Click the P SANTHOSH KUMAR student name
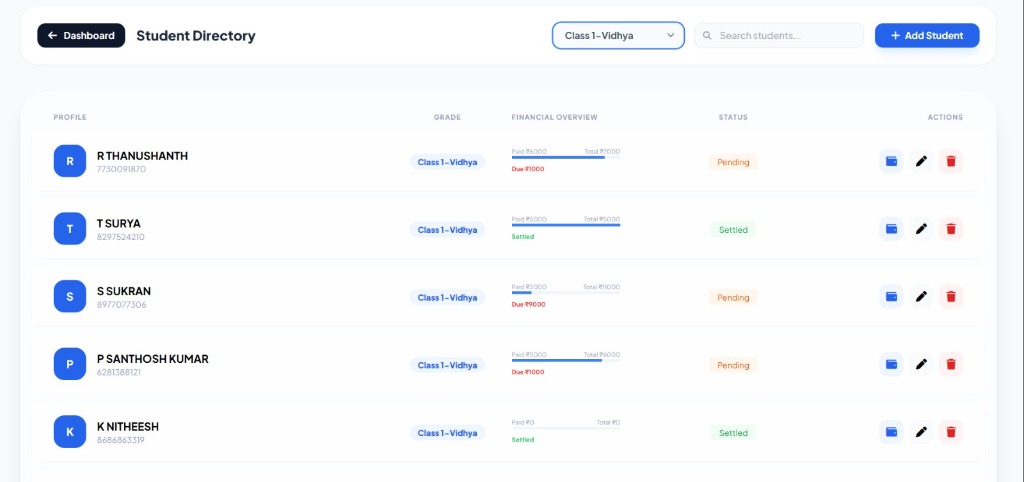Image resolution: width=1024 pixels, height=482 pixels. coord(153,359)
